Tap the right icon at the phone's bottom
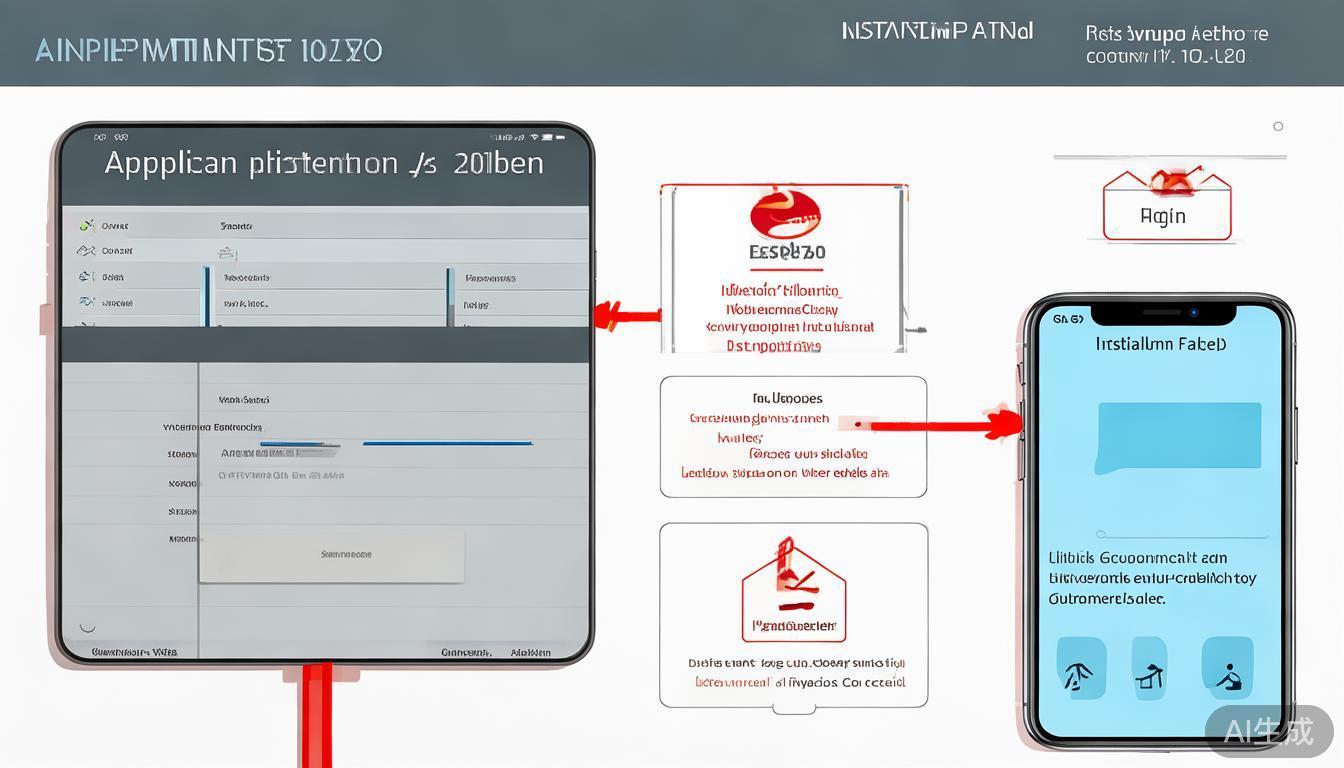The width and height of the screenshot is (1344, 768). click(1227, 668)
